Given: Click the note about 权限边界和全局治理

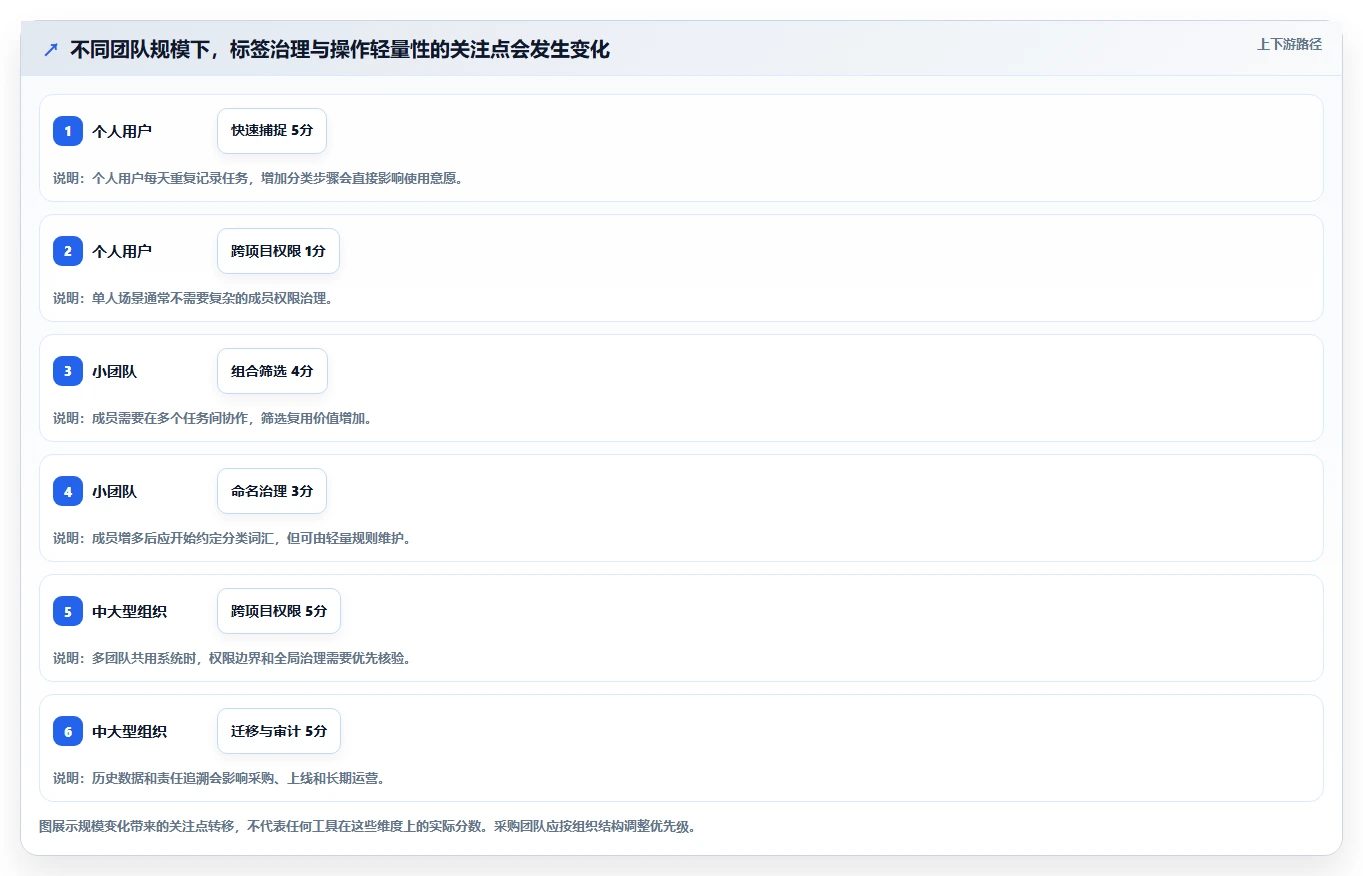Looking at the screenshot, I should [x=232, y=658].
